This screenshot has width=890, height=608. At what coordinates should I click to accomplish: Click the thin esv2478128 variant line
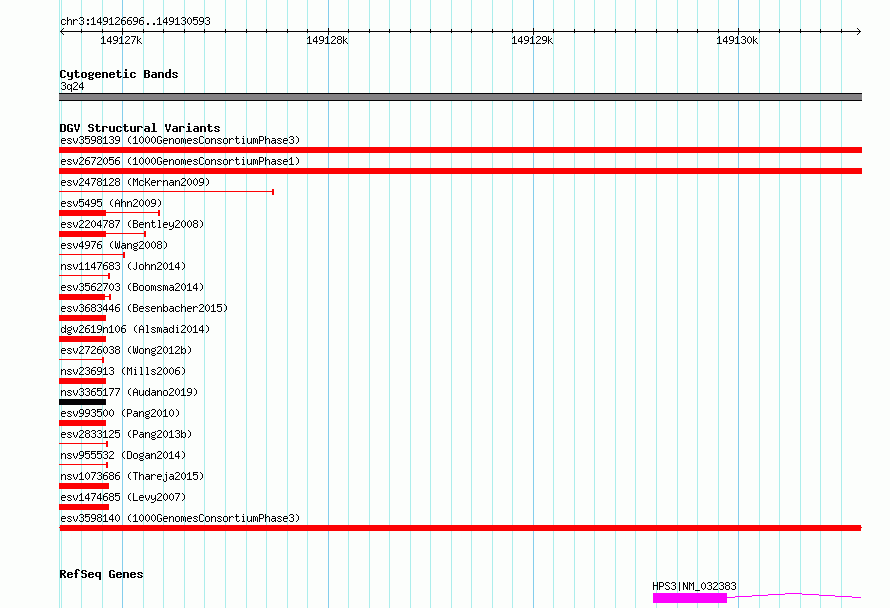166,192
